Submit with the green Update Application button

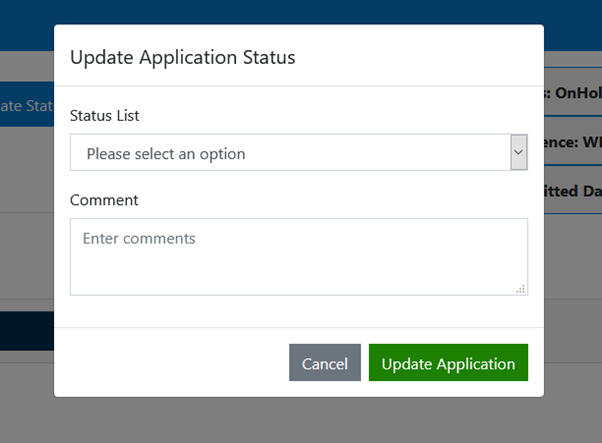tap(448, 363)
